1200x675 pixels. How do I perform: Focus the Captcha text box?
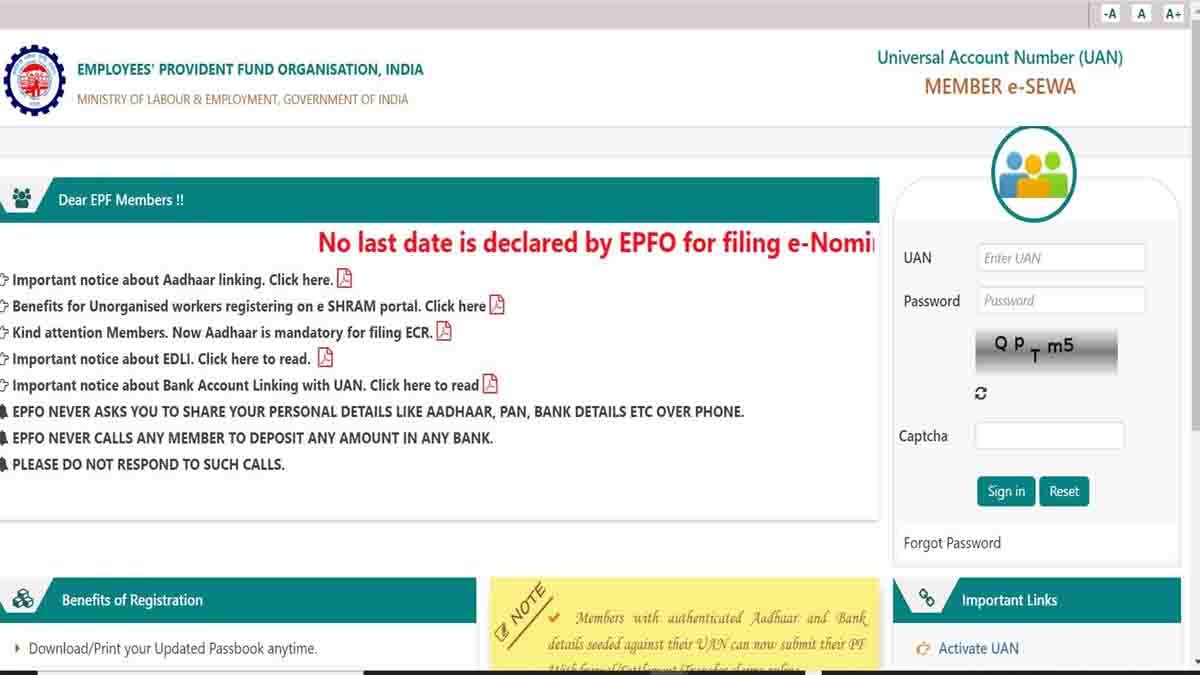pyautogui.click(x=1049, y=436)
